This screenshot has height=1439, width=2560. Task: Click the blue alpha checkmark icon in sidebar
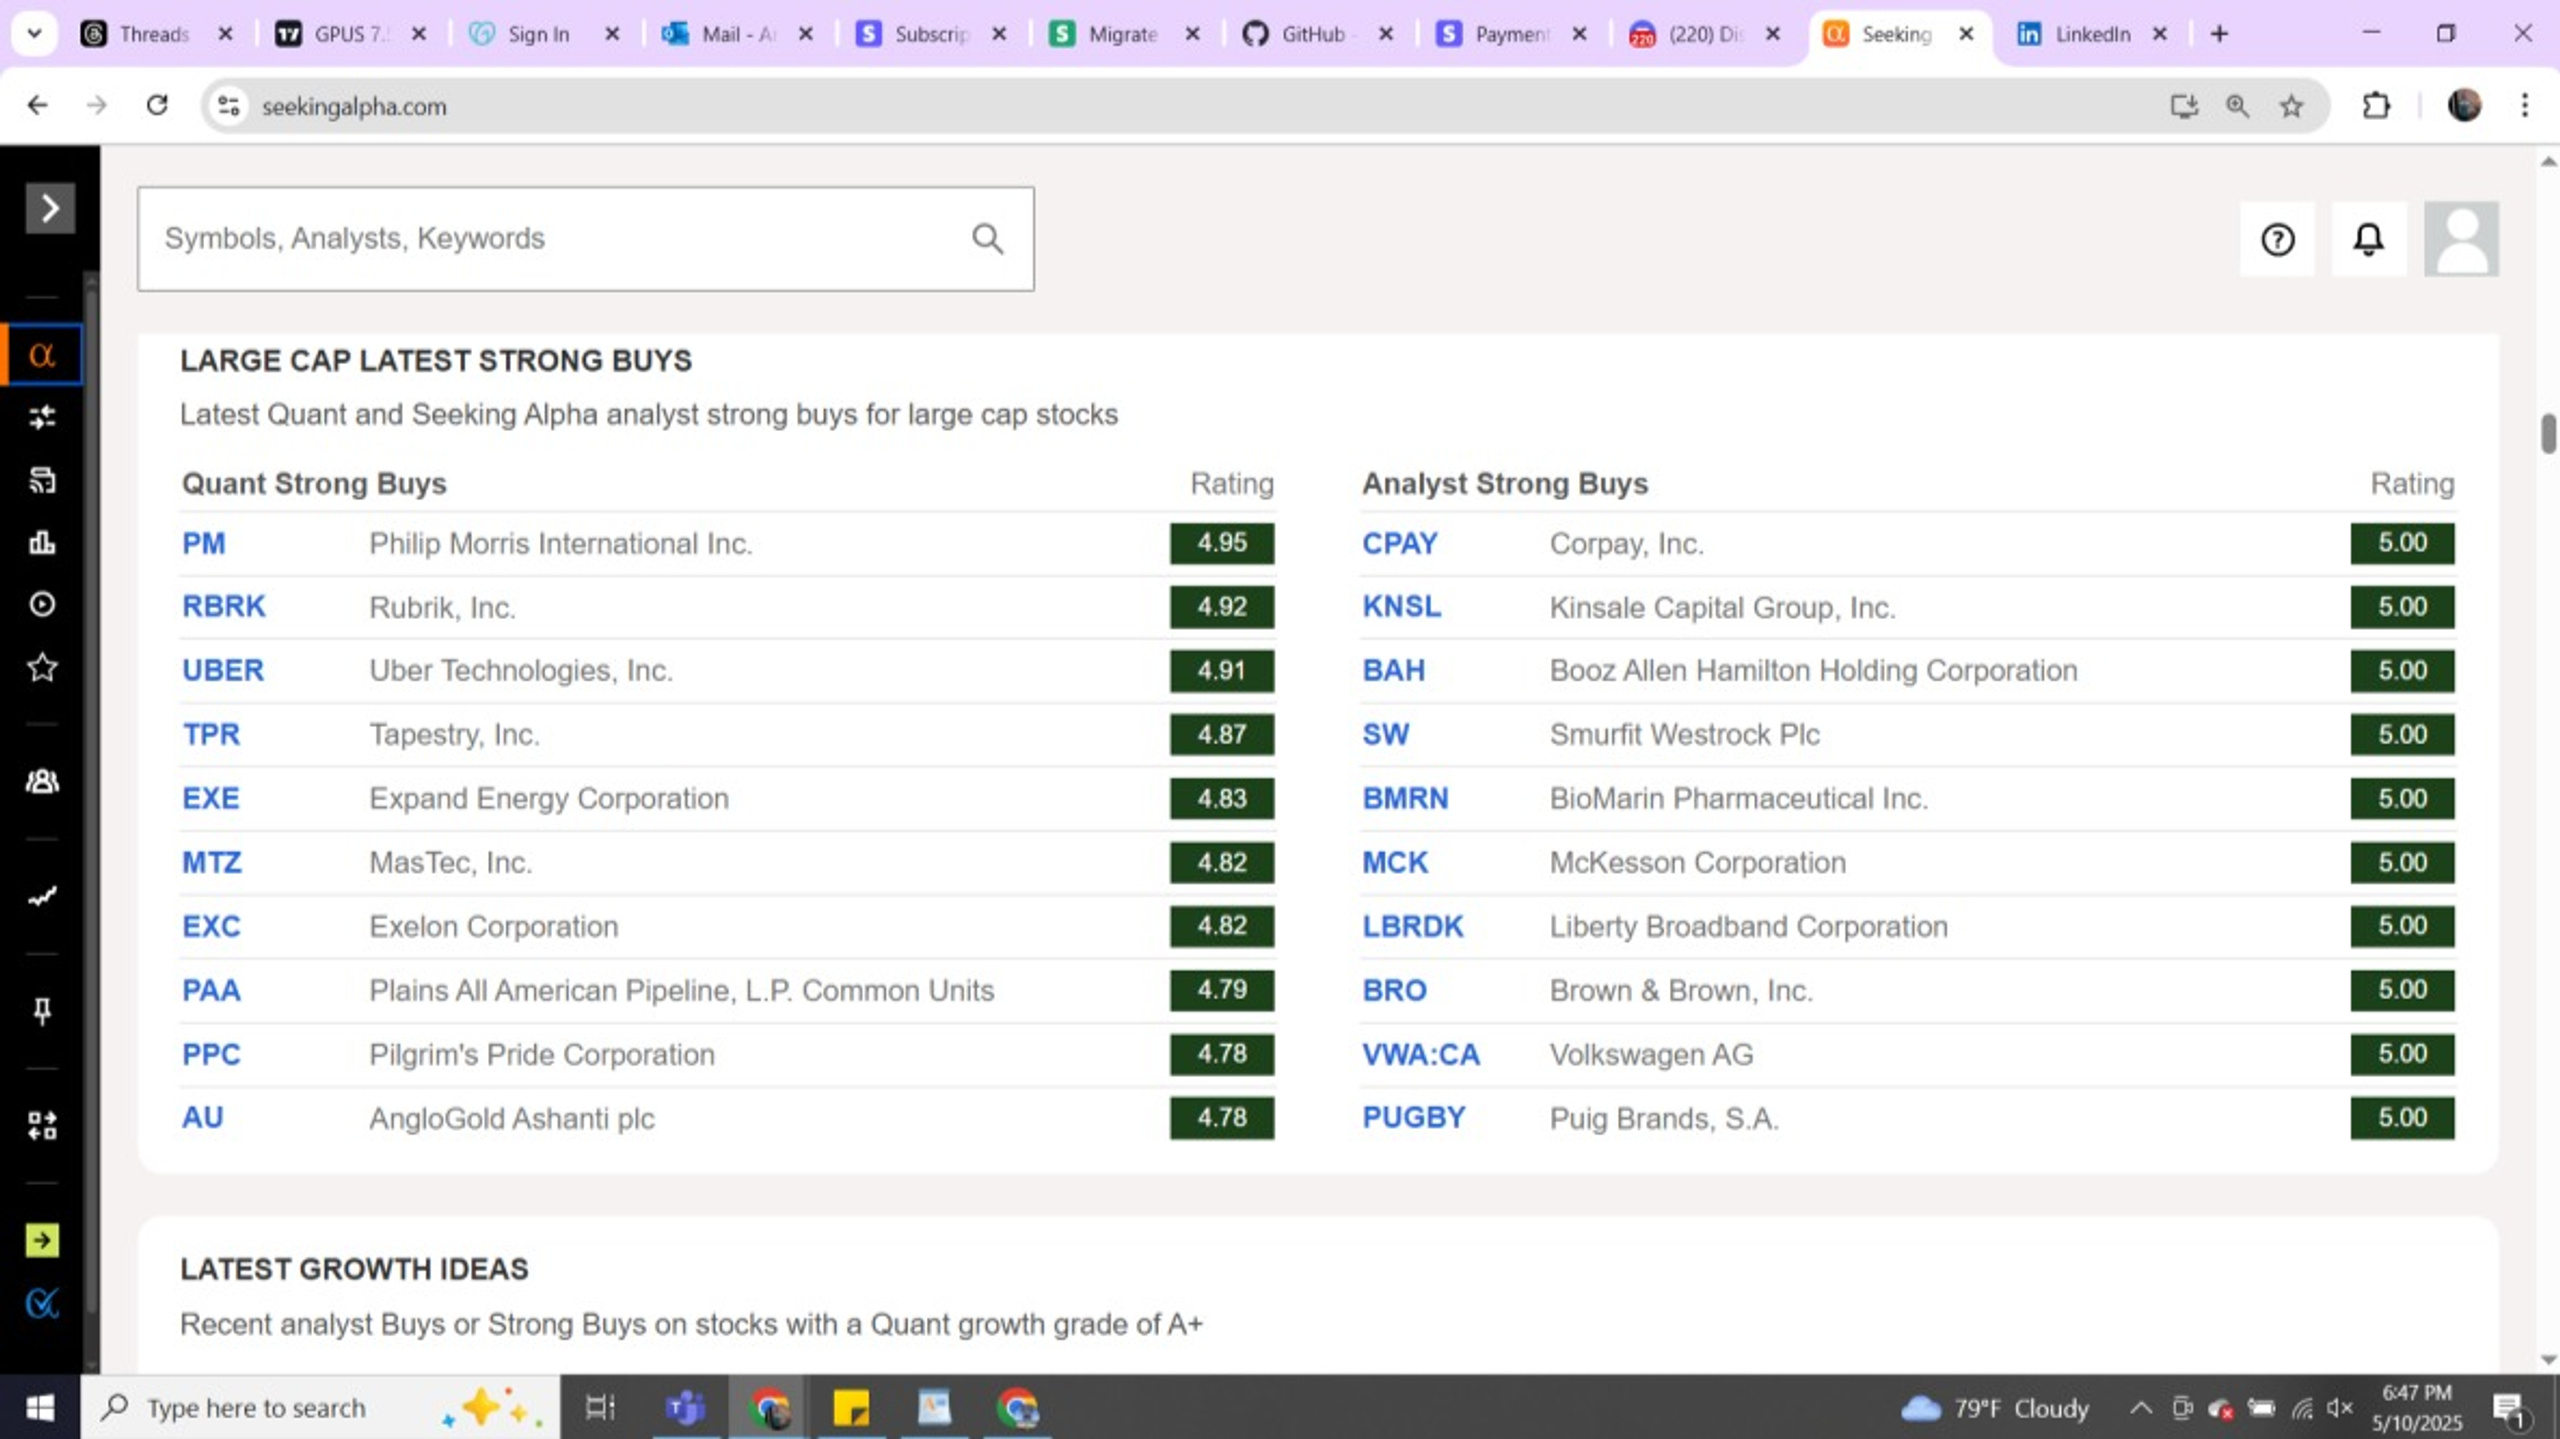[42, 1304]
